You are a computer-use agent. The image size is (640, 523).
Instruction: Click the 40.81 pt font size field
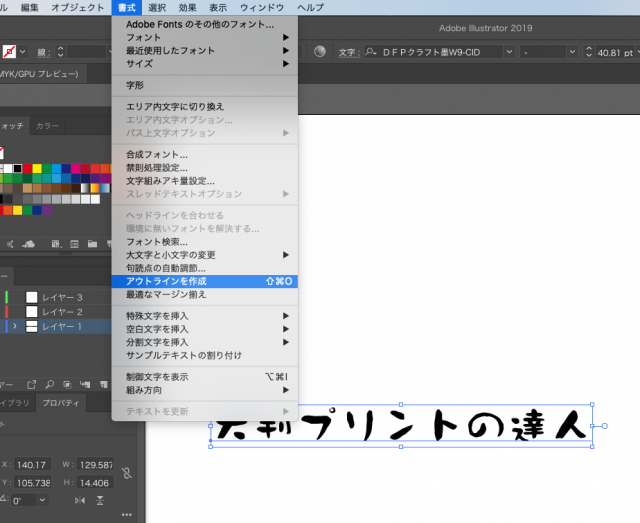tap(615, 52)
